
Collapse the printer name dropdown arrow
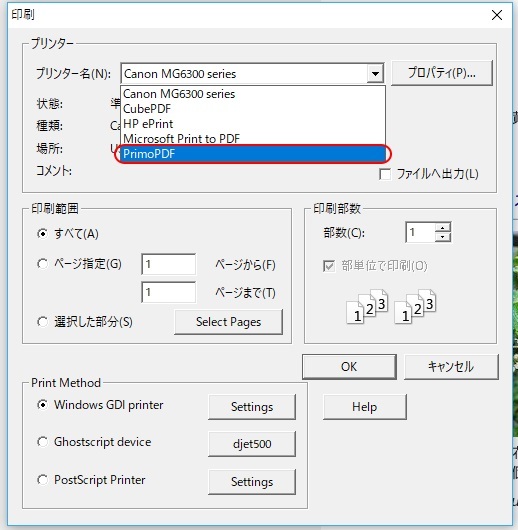375,74
